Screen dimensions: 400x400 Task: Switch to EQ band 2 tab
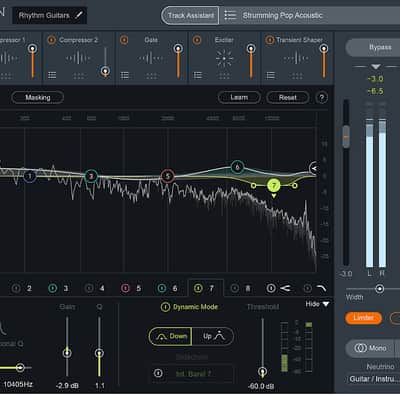(x=22, y=288)
